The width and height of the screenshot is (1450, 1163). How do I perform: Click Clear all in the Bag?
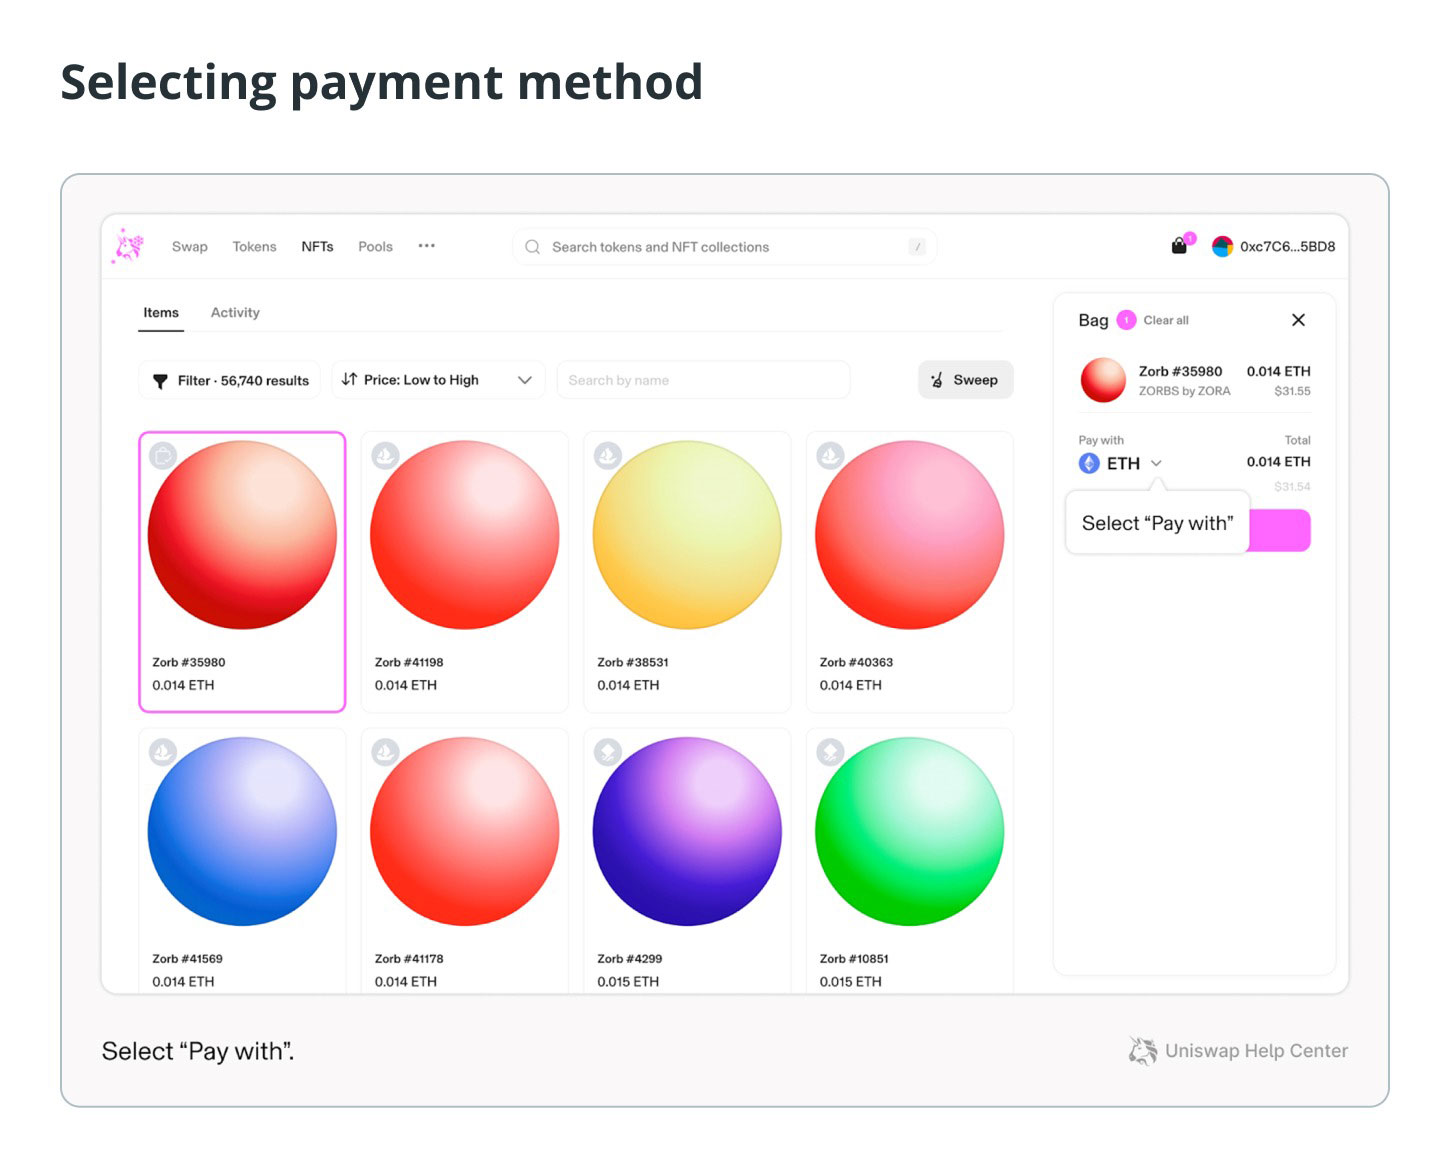point(1166,320)
